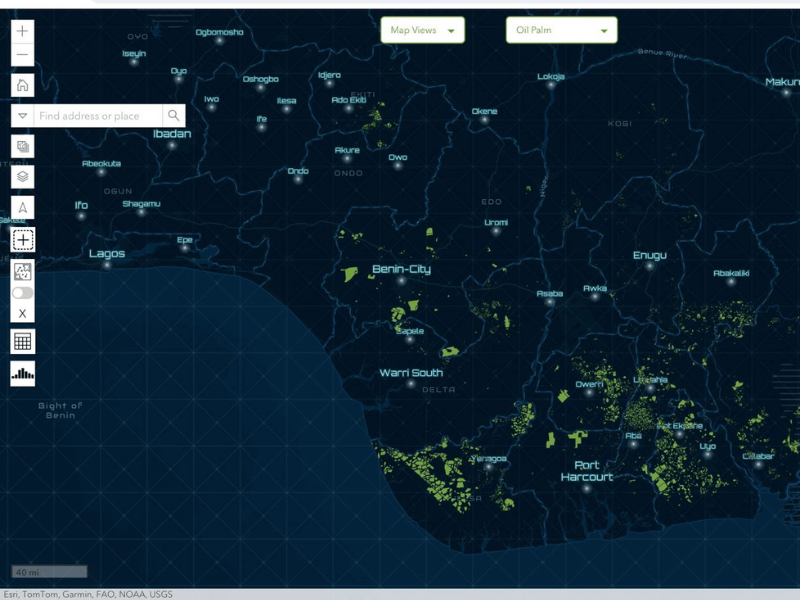Click the Benin-City label on map
The width and height of the screenshot is (800, 600).
(401, 269)
